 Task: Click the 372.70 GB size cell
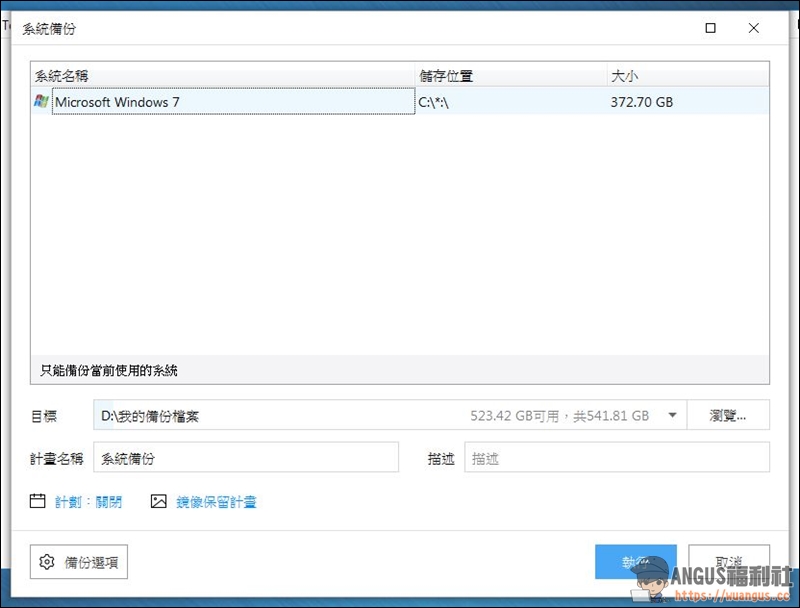point(641,101)
